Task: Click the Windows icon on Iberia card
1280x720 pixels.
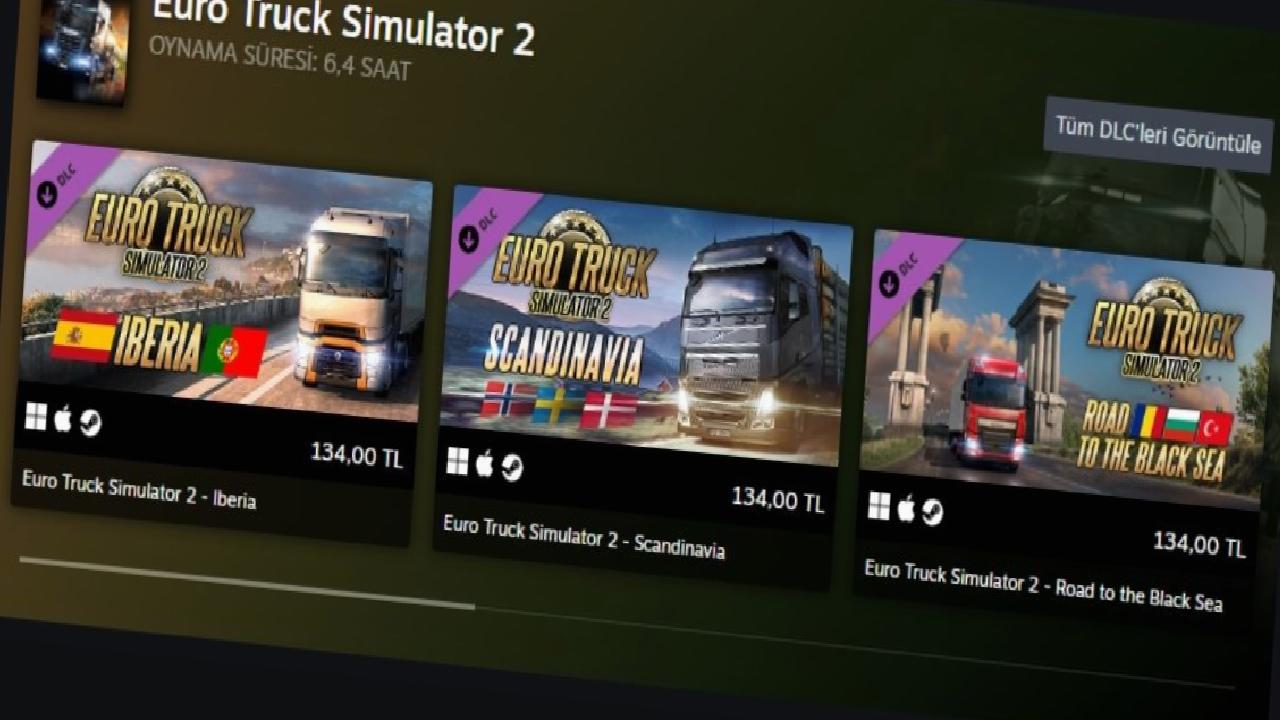Action: click(36, 418)
